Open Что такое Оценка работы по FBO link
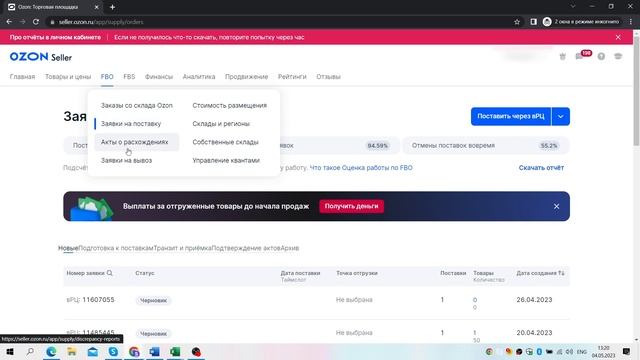Viewport: 640px width, 360px height. [x=361, y=168]
